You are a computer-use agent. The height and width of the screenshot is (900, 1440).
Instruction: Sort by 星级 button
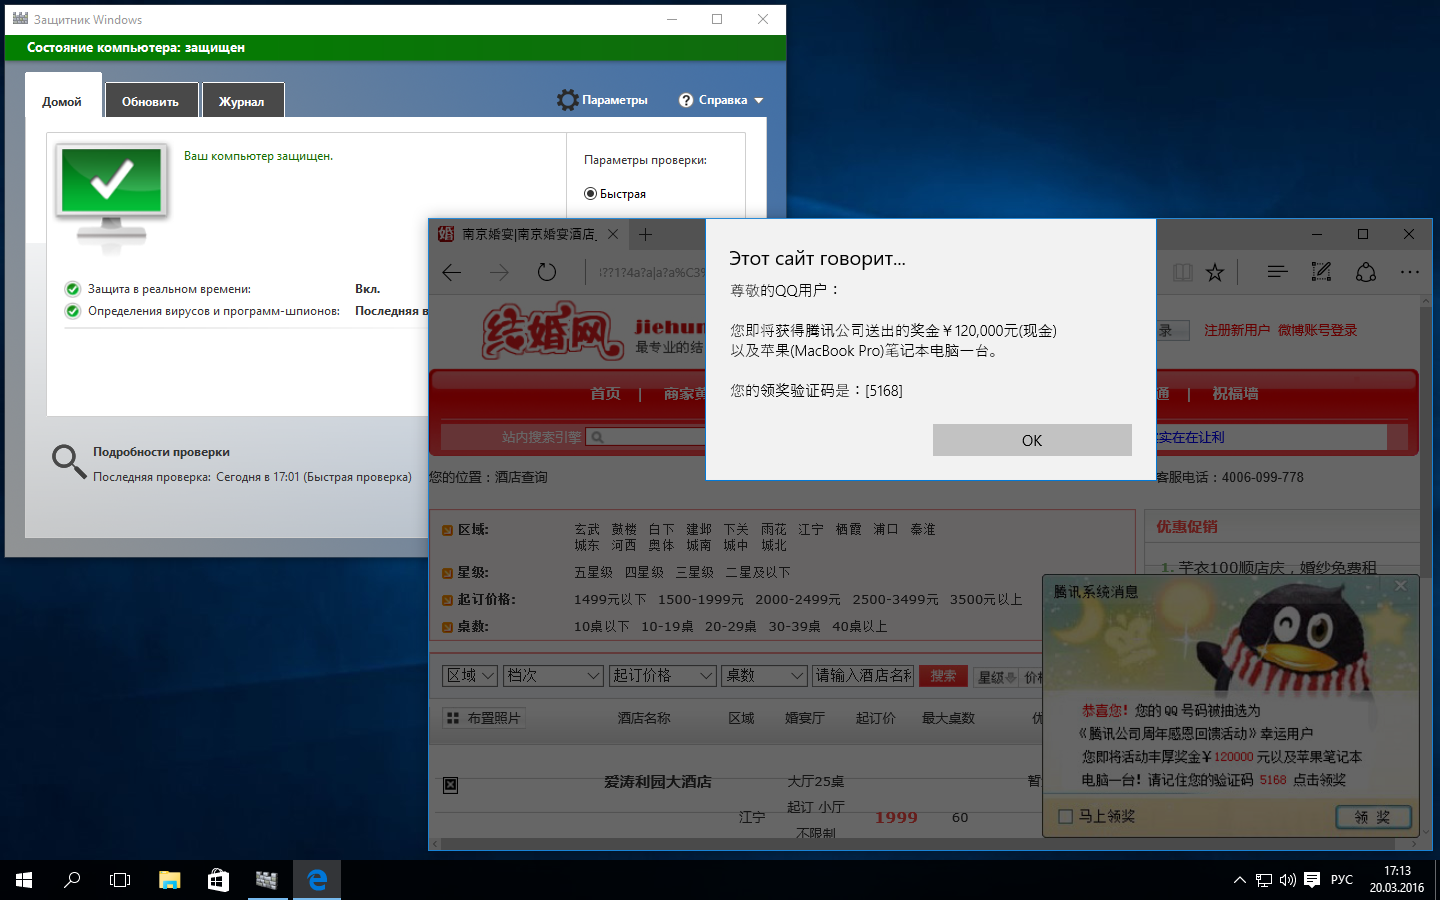(x=996, y=677)
